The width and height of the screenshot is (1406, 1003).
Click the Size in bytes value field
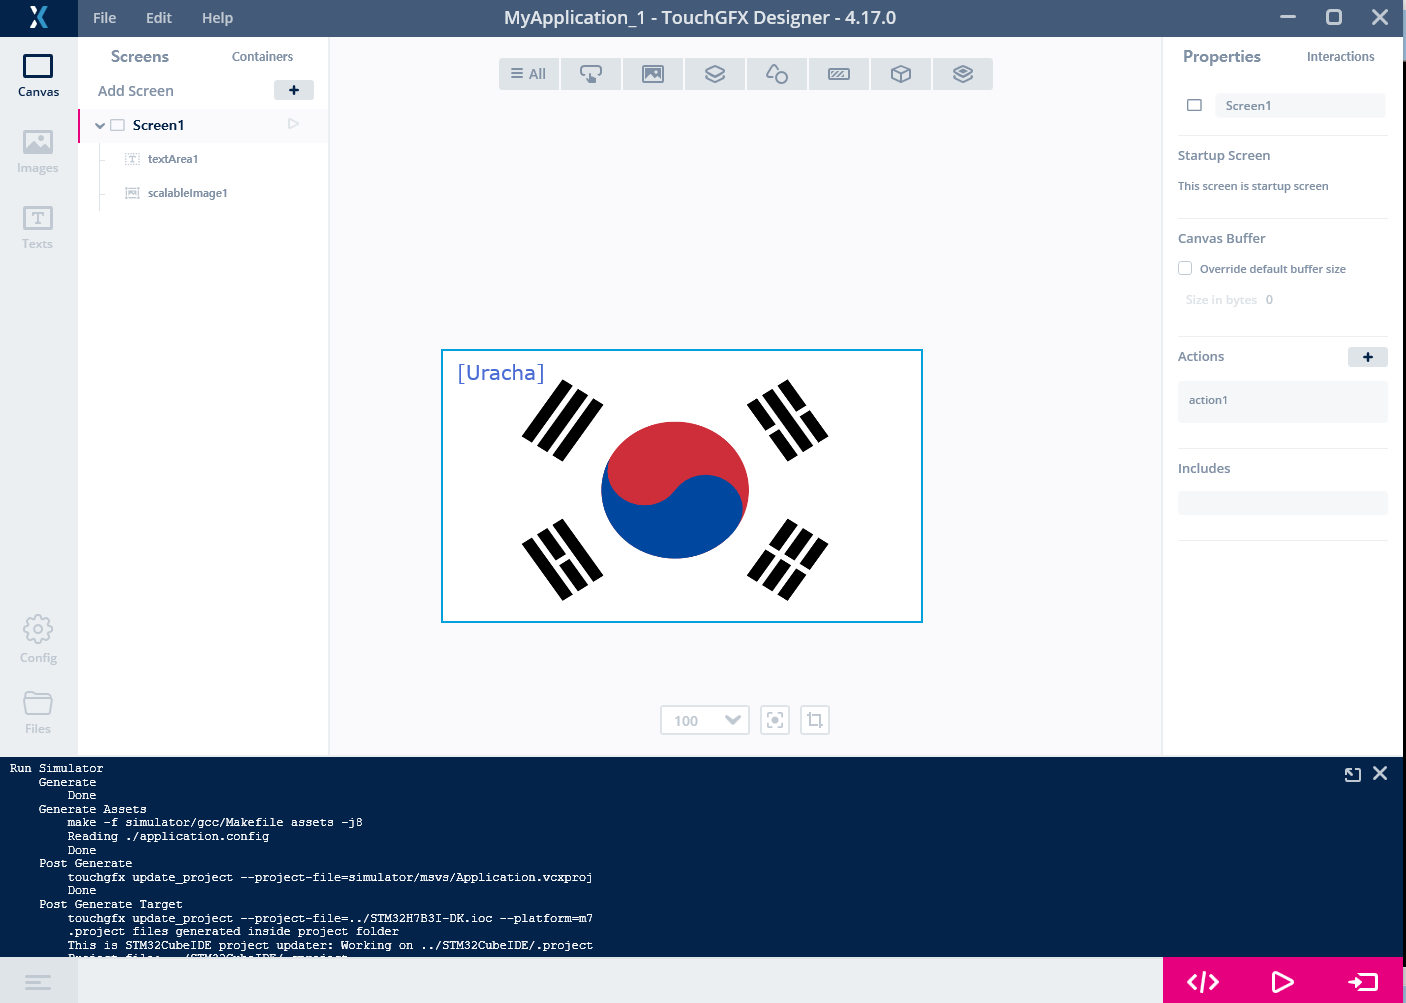[x=1269, y=300]
